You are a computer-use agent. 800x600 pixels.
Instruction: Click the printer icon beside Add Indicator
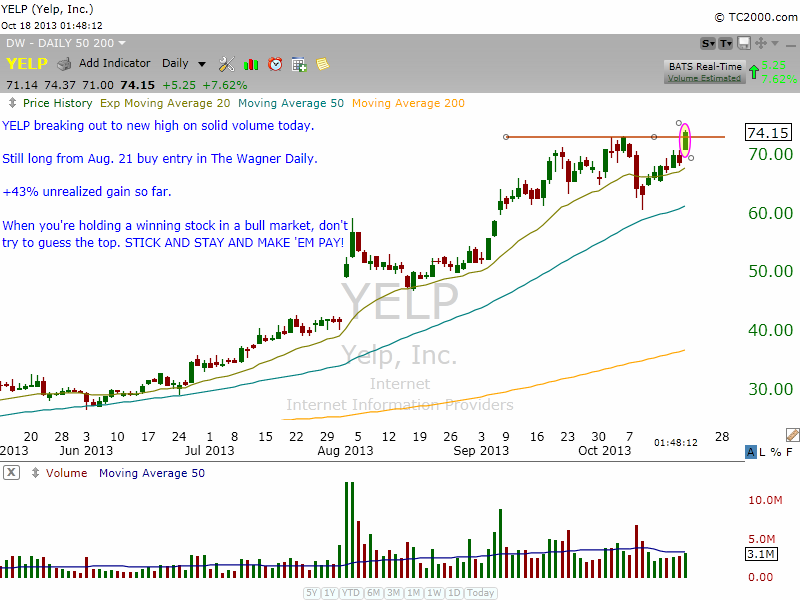pyautogui.click(x=64, y=64)
